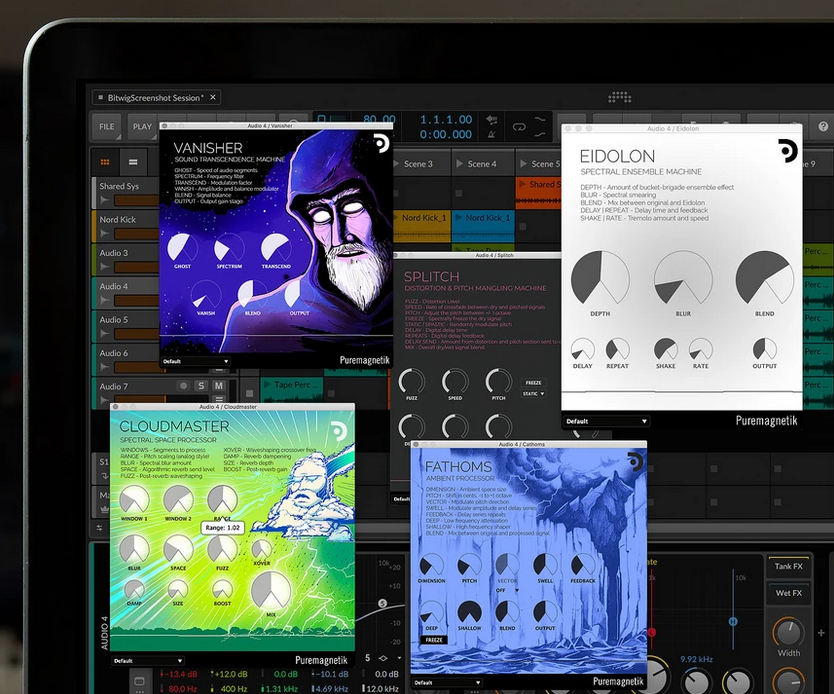This screenshot has height=694, width=834.
Task: Click the arranger layout icon beside the grid icon
Action: (x=135, y=161)
